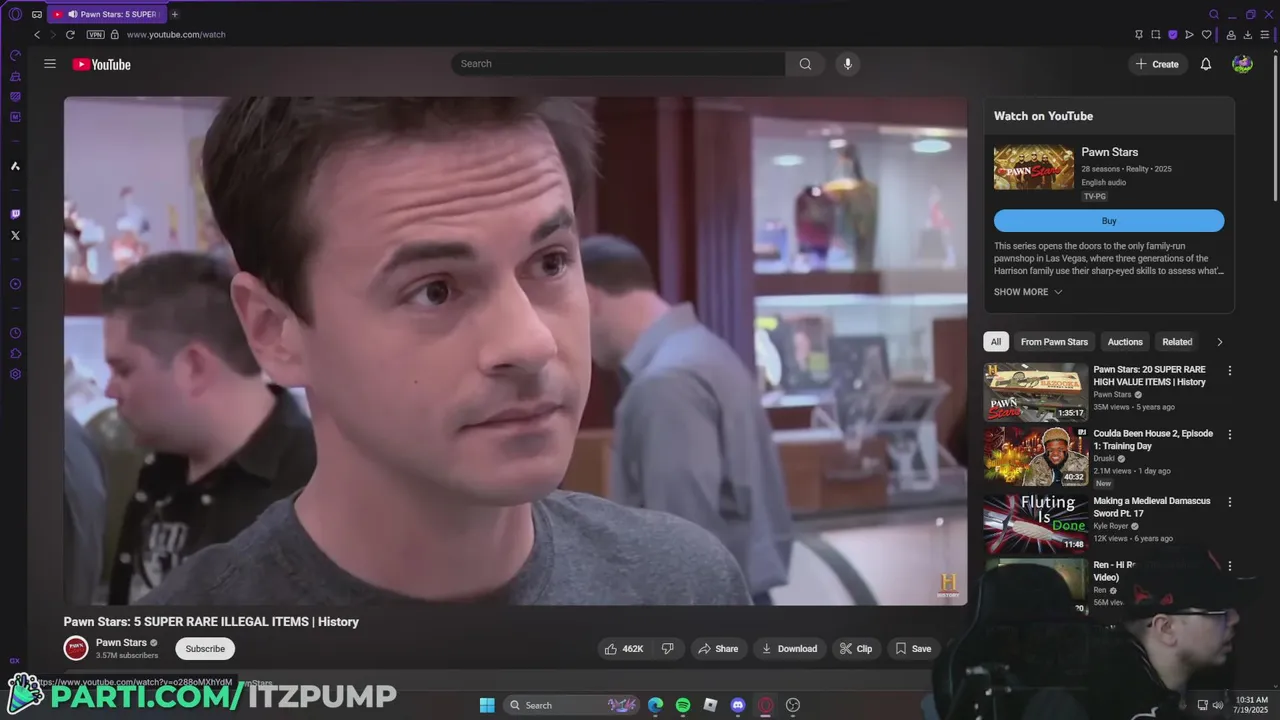
Task: Open Discord from the taskbar
Action: pyautogui.click(x=738, y=705)
